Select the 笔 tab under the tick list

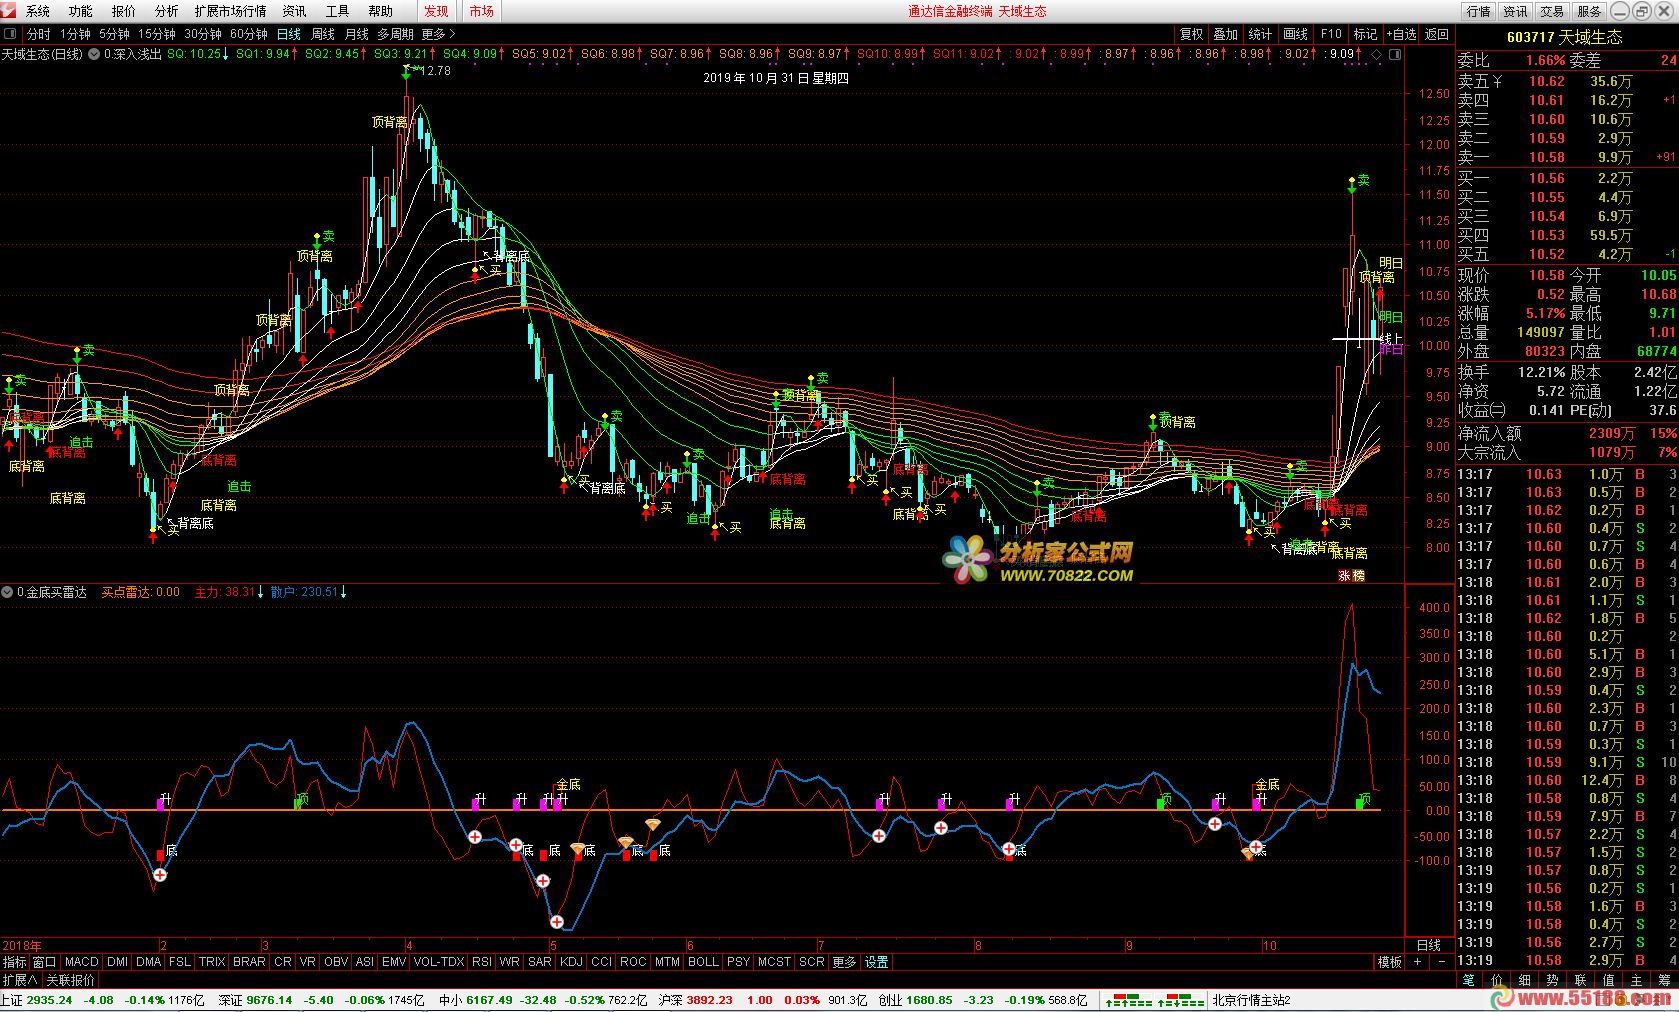(1468, 980)
